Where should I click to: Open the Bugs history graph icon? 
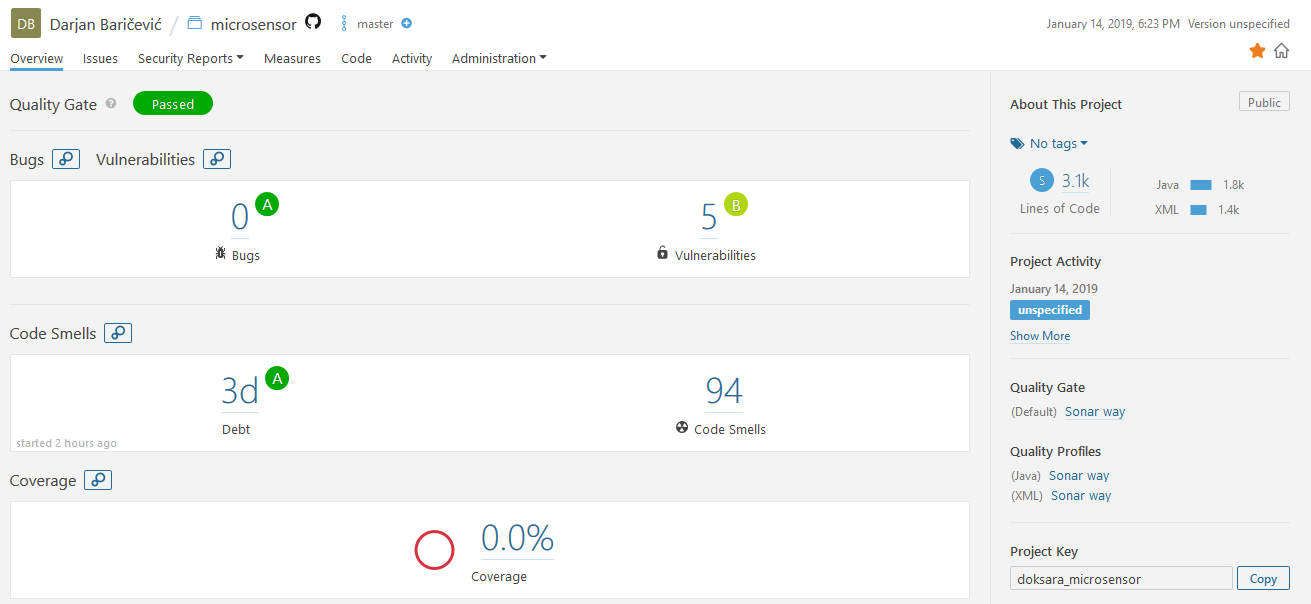tap(66, 159)
